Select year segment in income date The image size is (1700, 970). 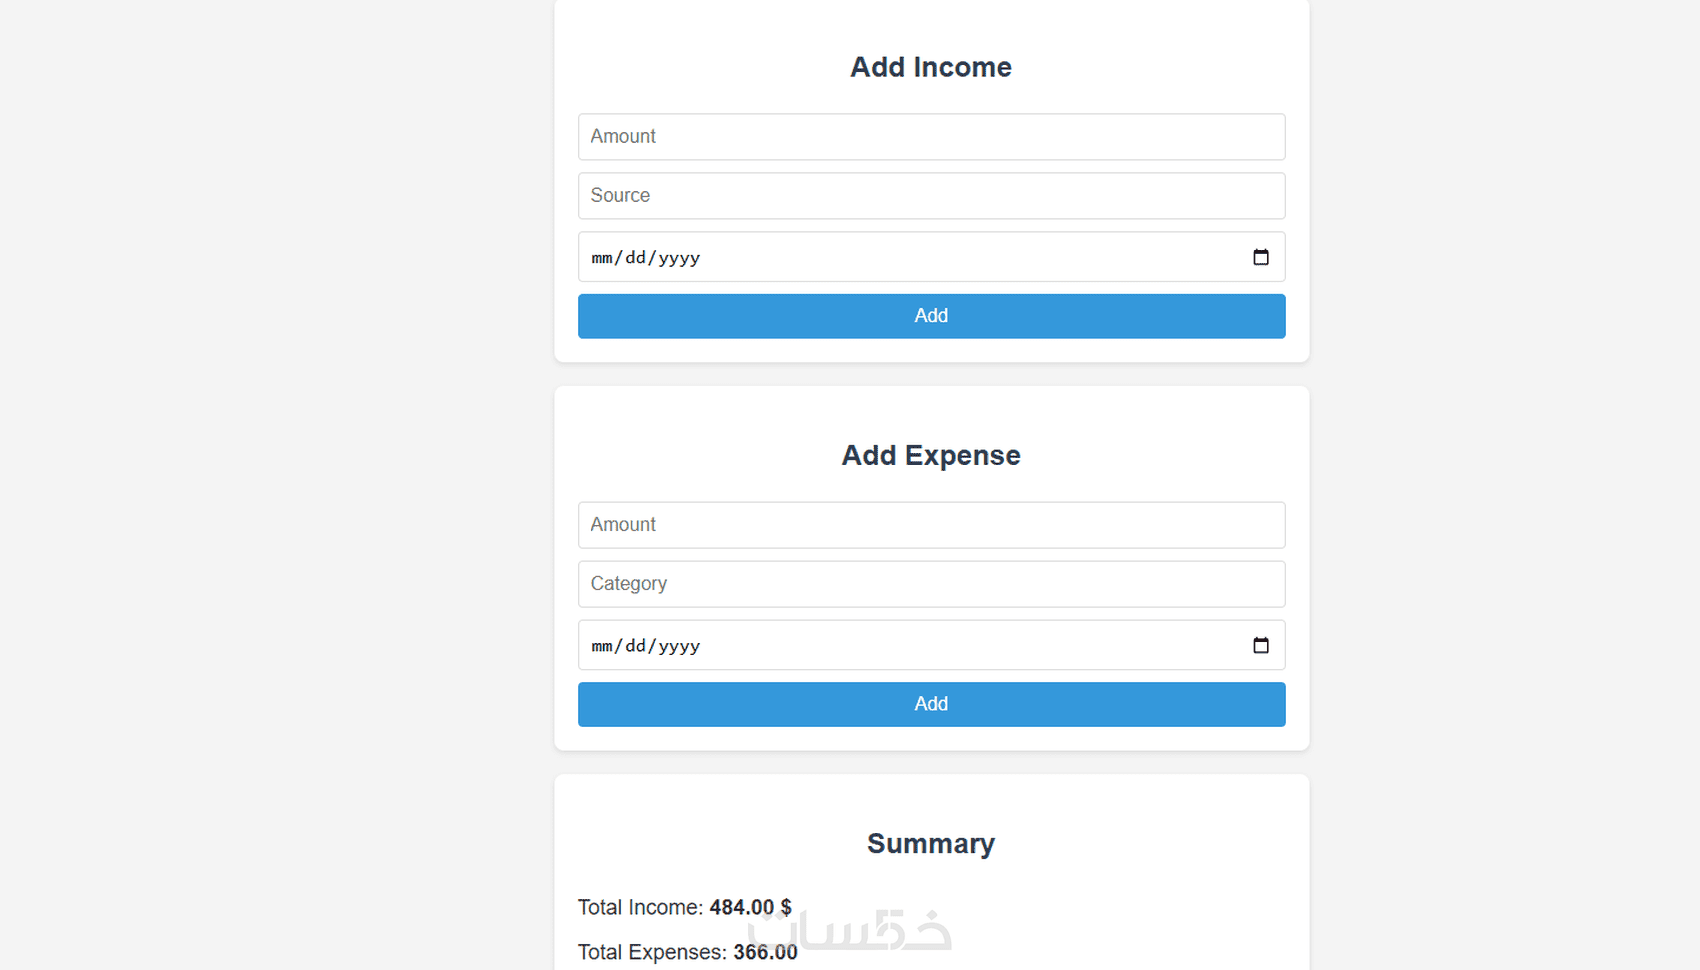(x=679, y=258)
